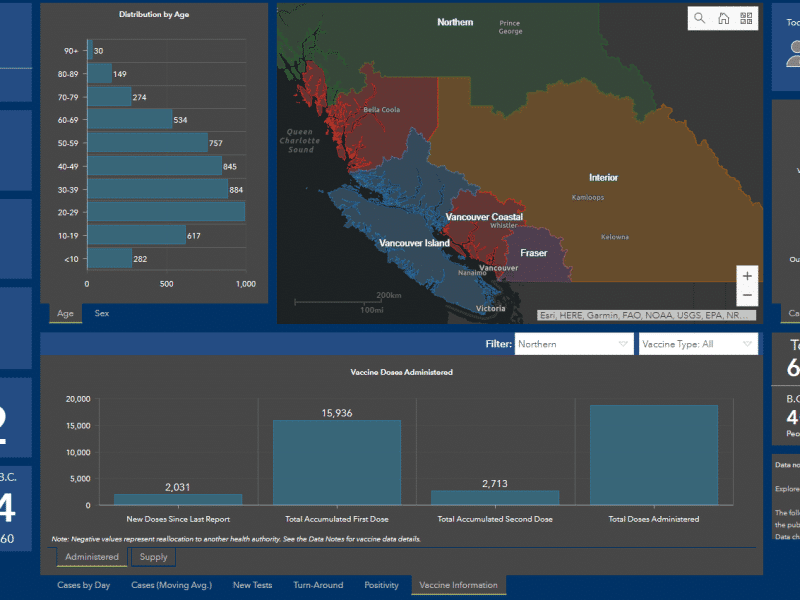This screenshot has height=600, width=800.
Task: Click the Total Accumulated First Dose bar
Action: [x=337, y=462]
